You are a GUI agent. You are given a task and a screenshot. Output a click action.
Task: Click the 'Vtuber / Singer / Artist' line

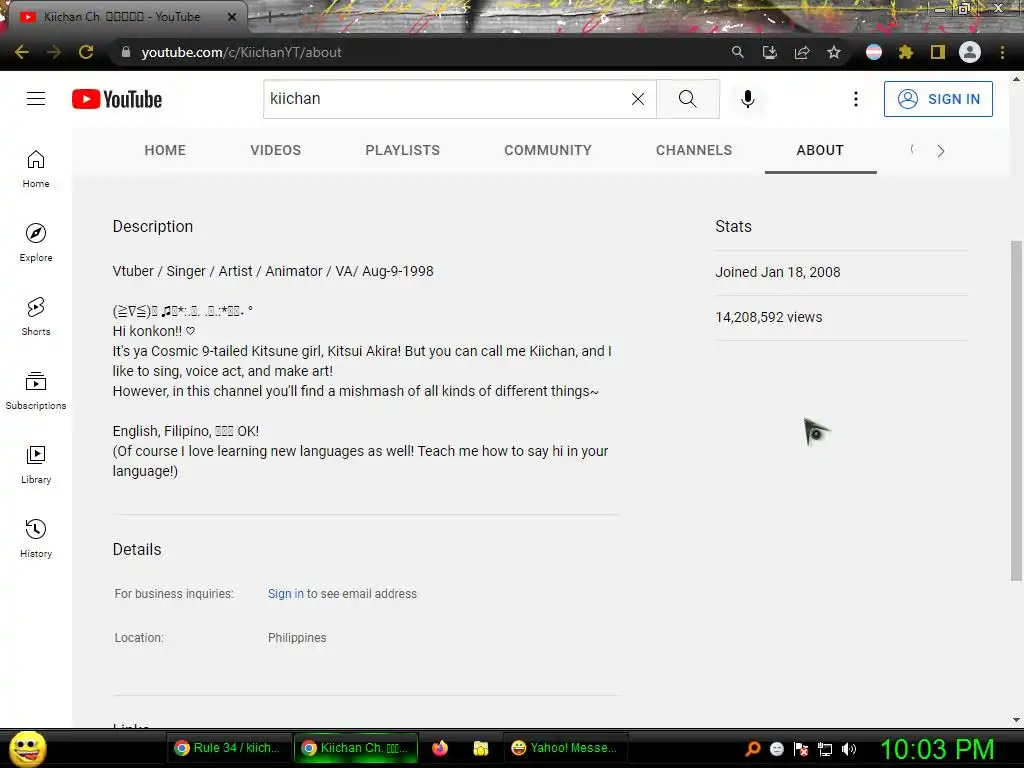pyautogui.click(x=273, y=271)
